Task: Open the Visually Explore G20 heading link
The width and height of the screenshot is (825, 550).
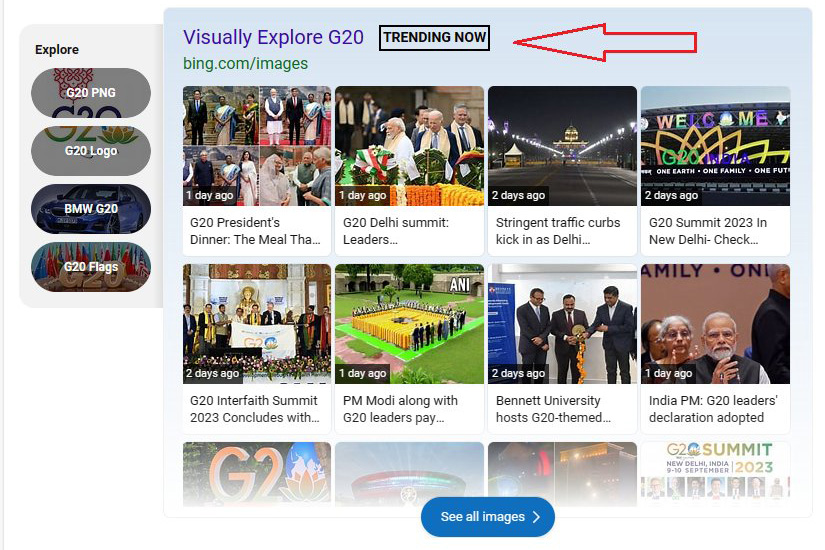Action: pos(273,37)
